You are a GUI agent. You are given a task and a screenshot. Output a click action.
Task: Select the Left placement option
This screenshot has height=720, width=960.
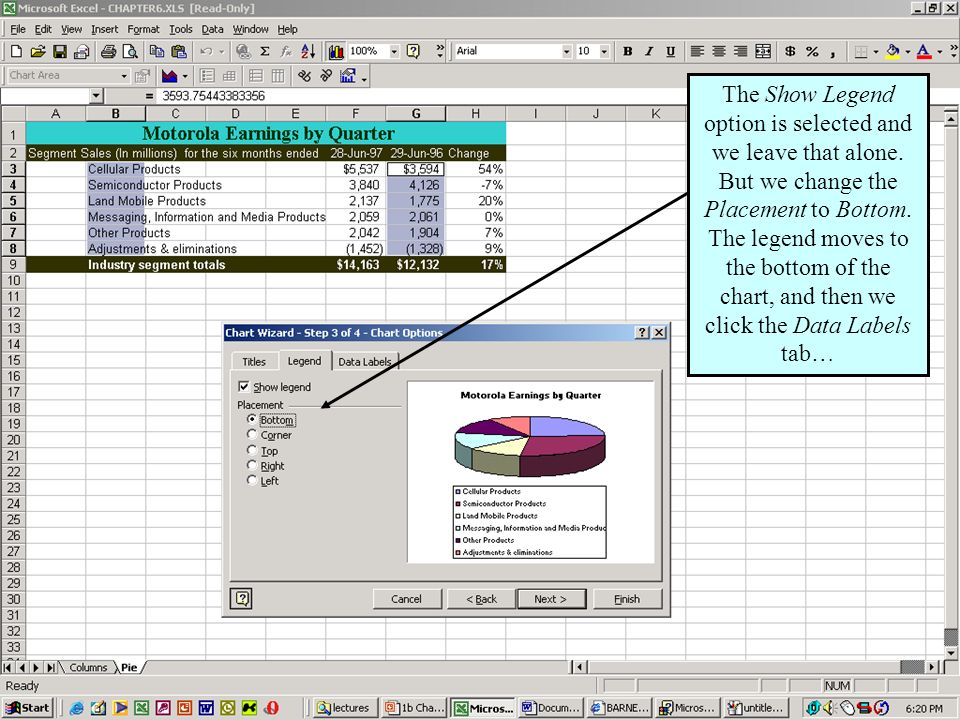pos(252,481)
